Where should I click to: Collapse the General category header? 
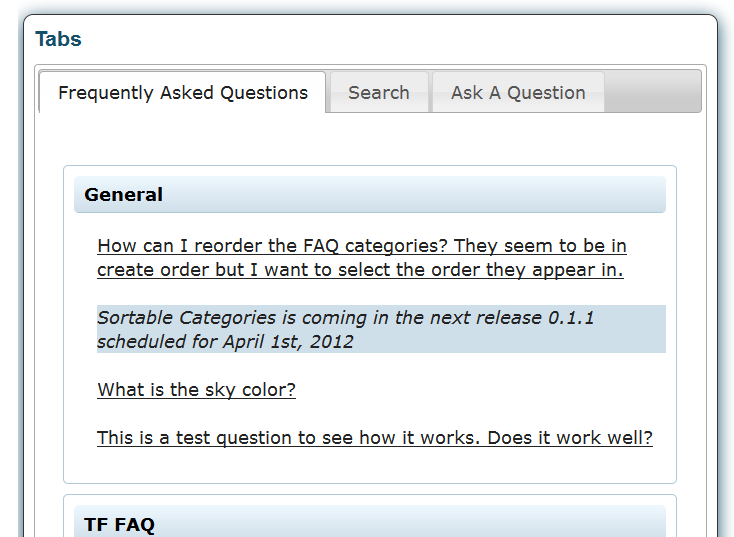coord(370,195)
